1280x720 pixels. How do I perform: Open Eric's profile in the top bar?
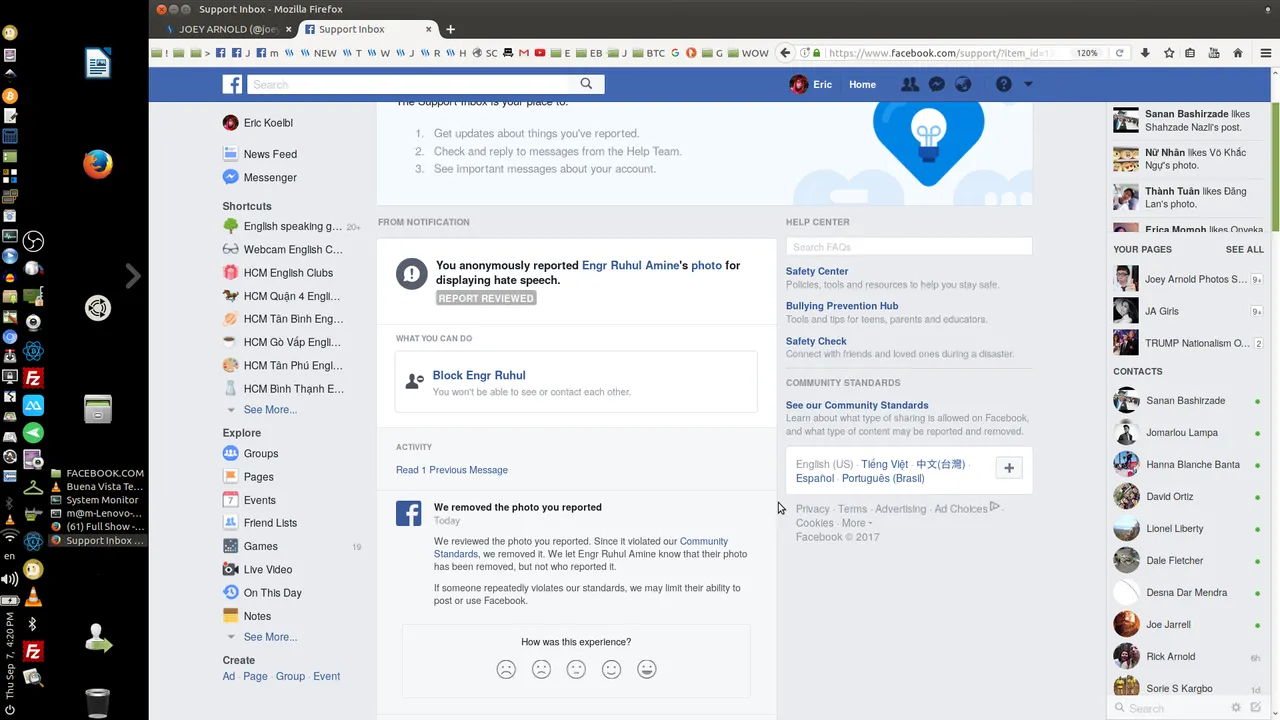[811, 85]
